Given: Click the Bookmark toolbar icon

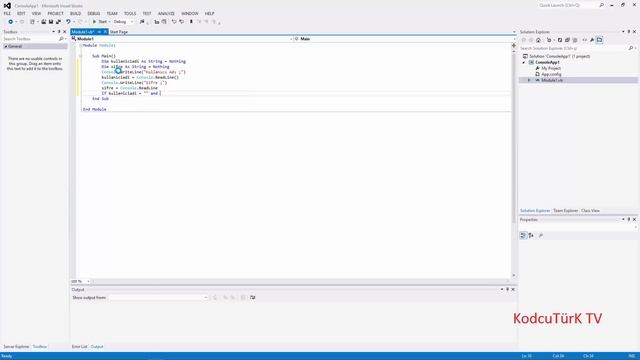Looking at the screenshot, I should (191, 22).
